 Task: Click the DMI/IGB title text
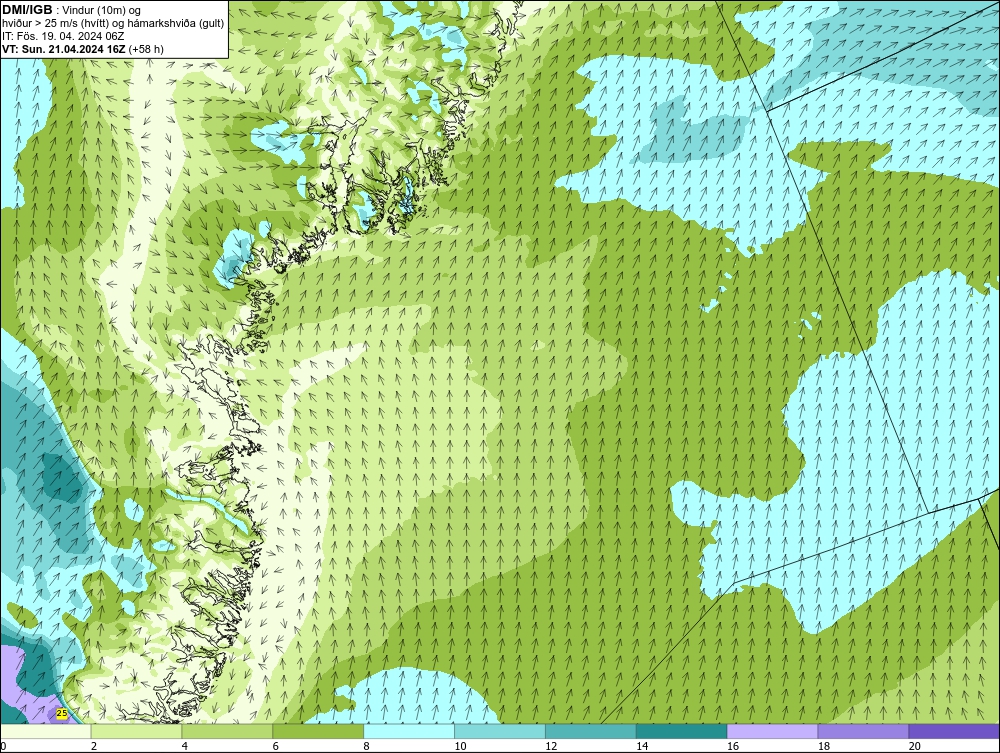coord(27,10)
